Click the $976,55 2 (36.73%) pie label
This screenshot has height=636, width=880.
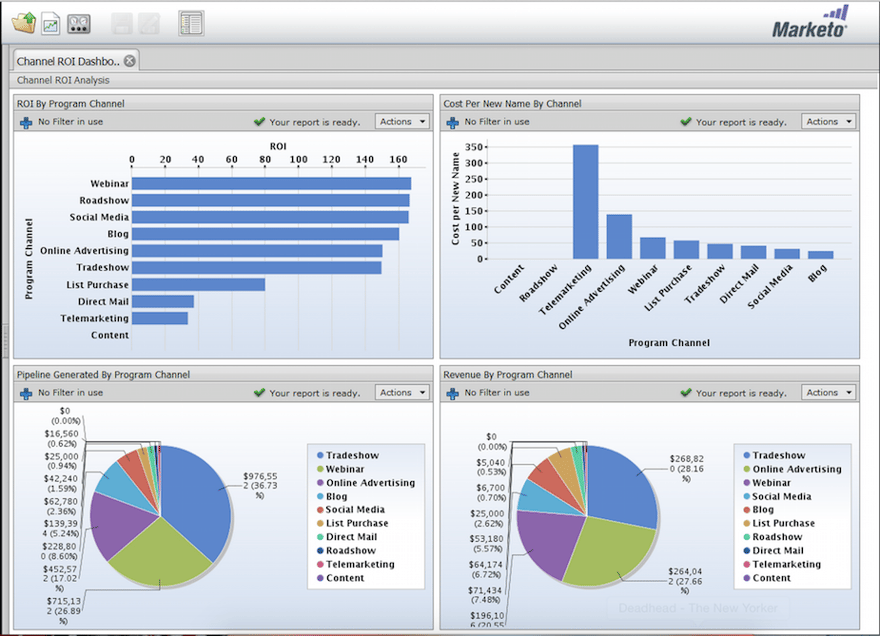point(260,486)
